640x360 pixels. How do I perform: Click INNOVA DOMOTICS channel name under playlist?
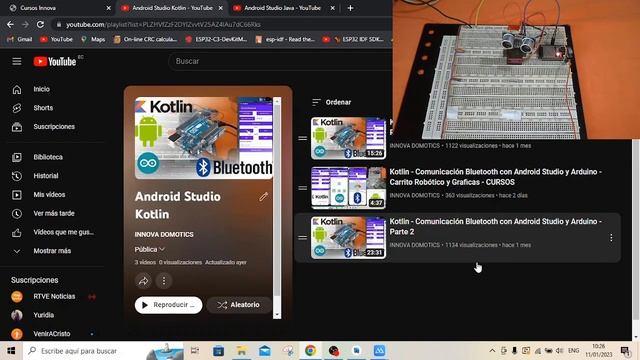click(x=164, y=234)
